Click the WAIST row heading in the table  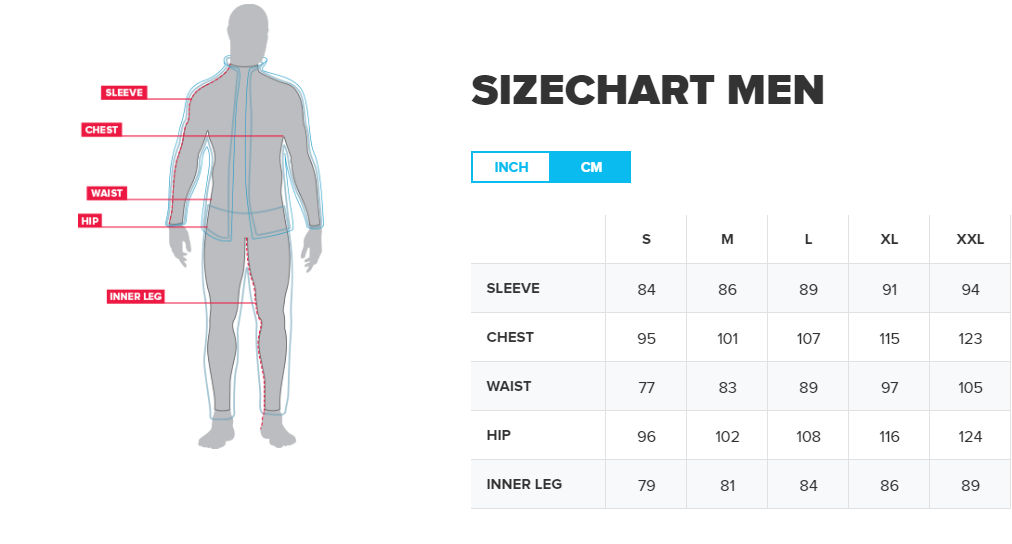click(x=509, y=387)
